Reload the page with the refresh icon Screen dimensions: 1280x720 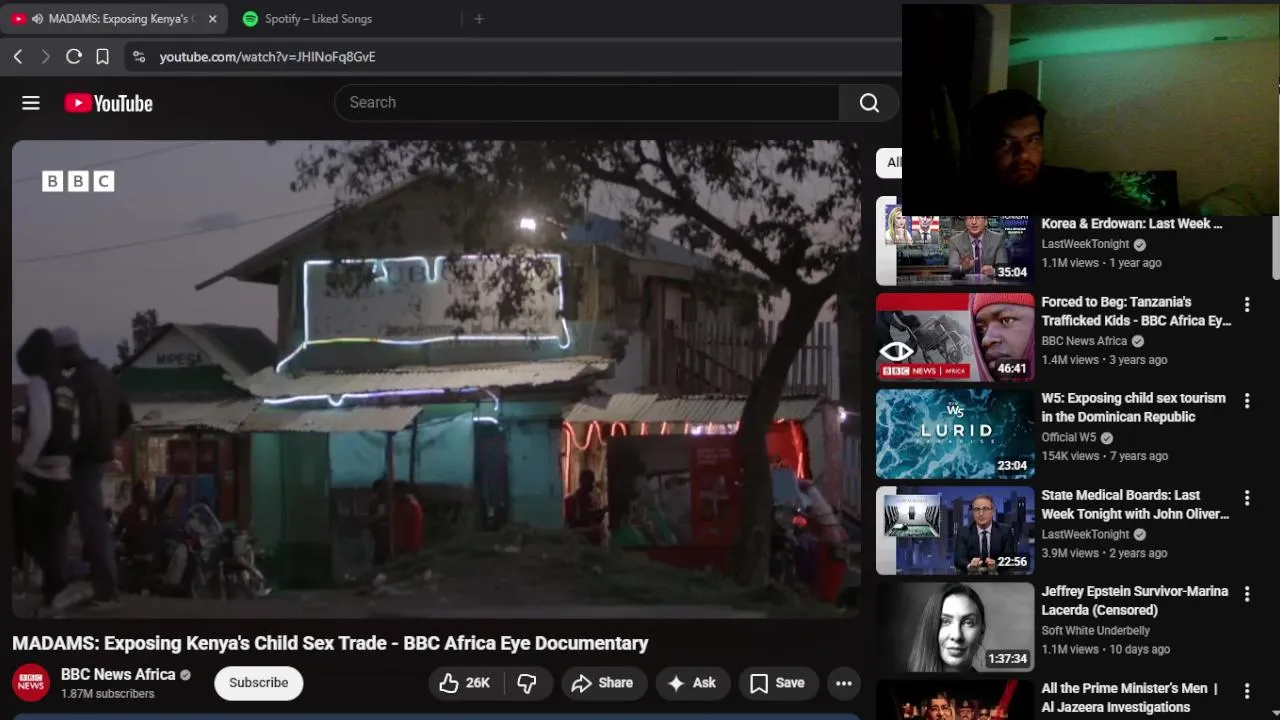click(74, 57)
